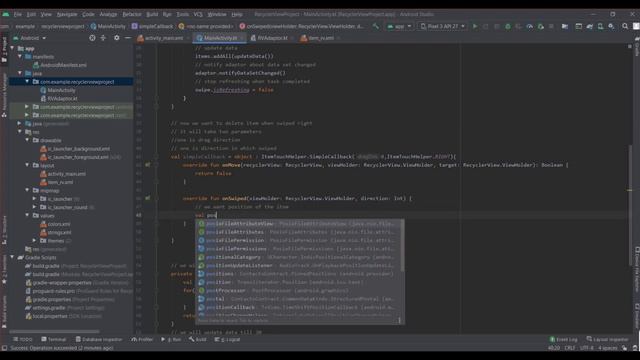Open the Profiler tool window

click(x=142, y=339)
